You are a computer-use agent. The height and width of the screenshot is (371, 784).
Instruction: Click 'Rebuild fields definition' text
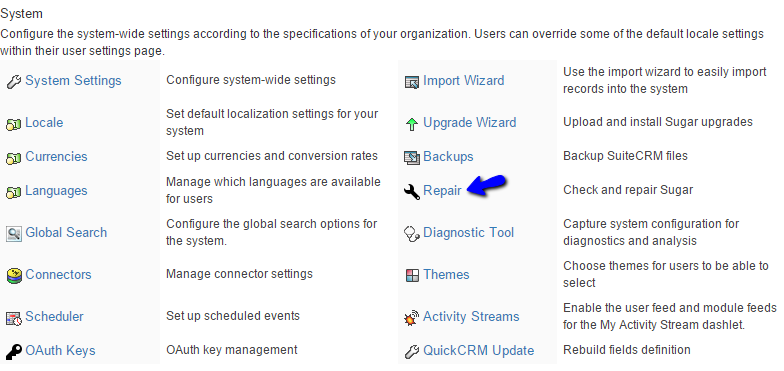626,350
